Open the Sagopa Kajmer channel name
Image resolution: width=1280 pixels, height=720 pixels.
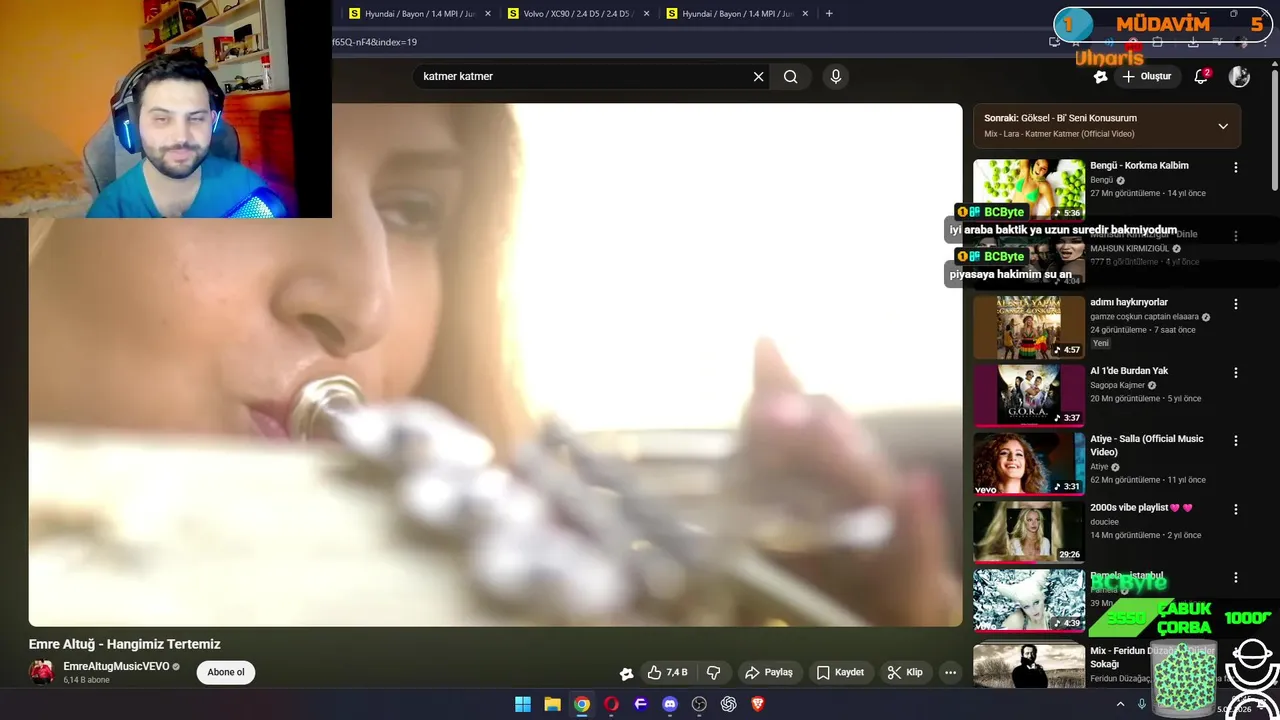tap(1117, 385)
